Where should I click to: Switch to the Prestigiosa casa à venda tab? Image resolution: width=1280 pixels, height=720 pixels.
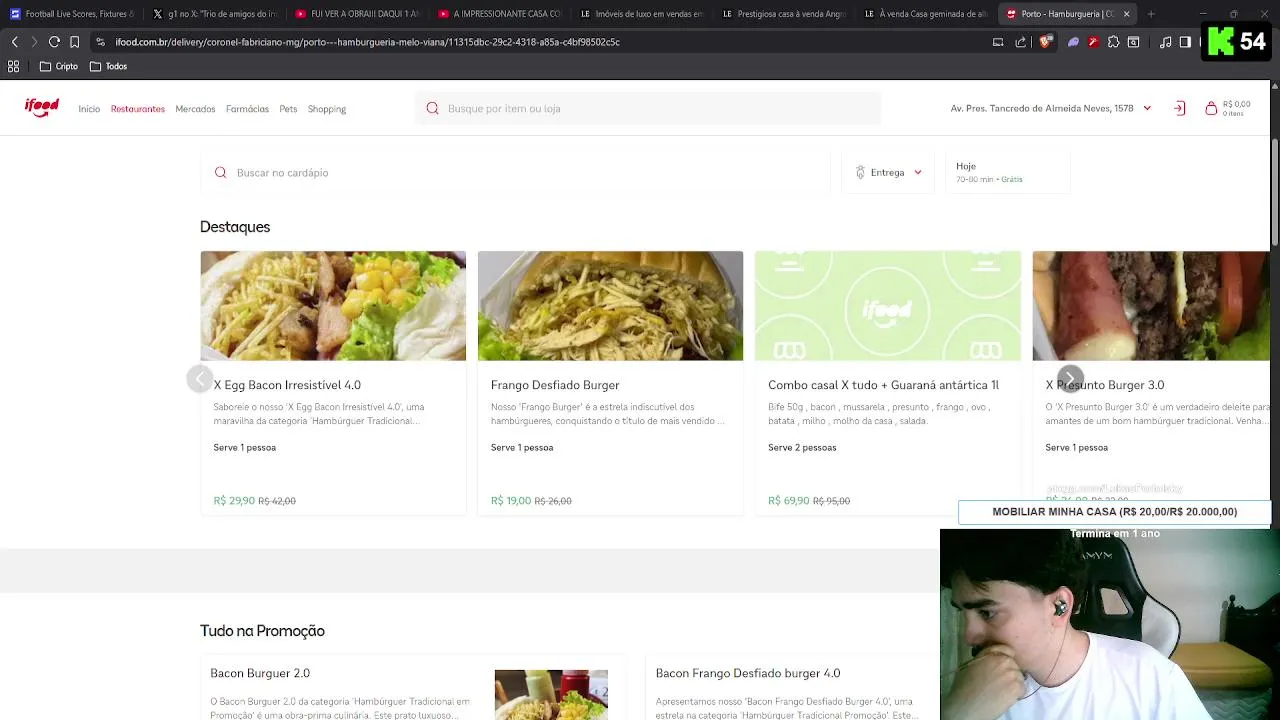(x=783, y=14)
